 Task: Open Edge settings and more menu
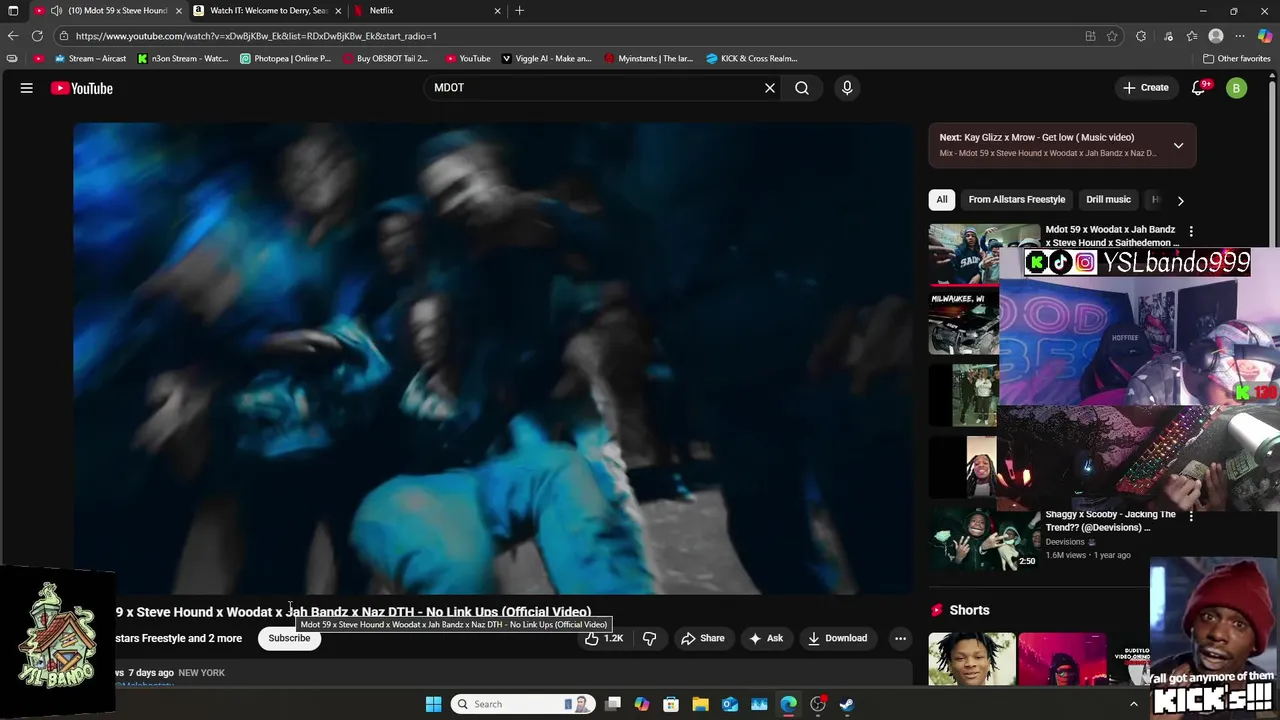(1240, 36)
